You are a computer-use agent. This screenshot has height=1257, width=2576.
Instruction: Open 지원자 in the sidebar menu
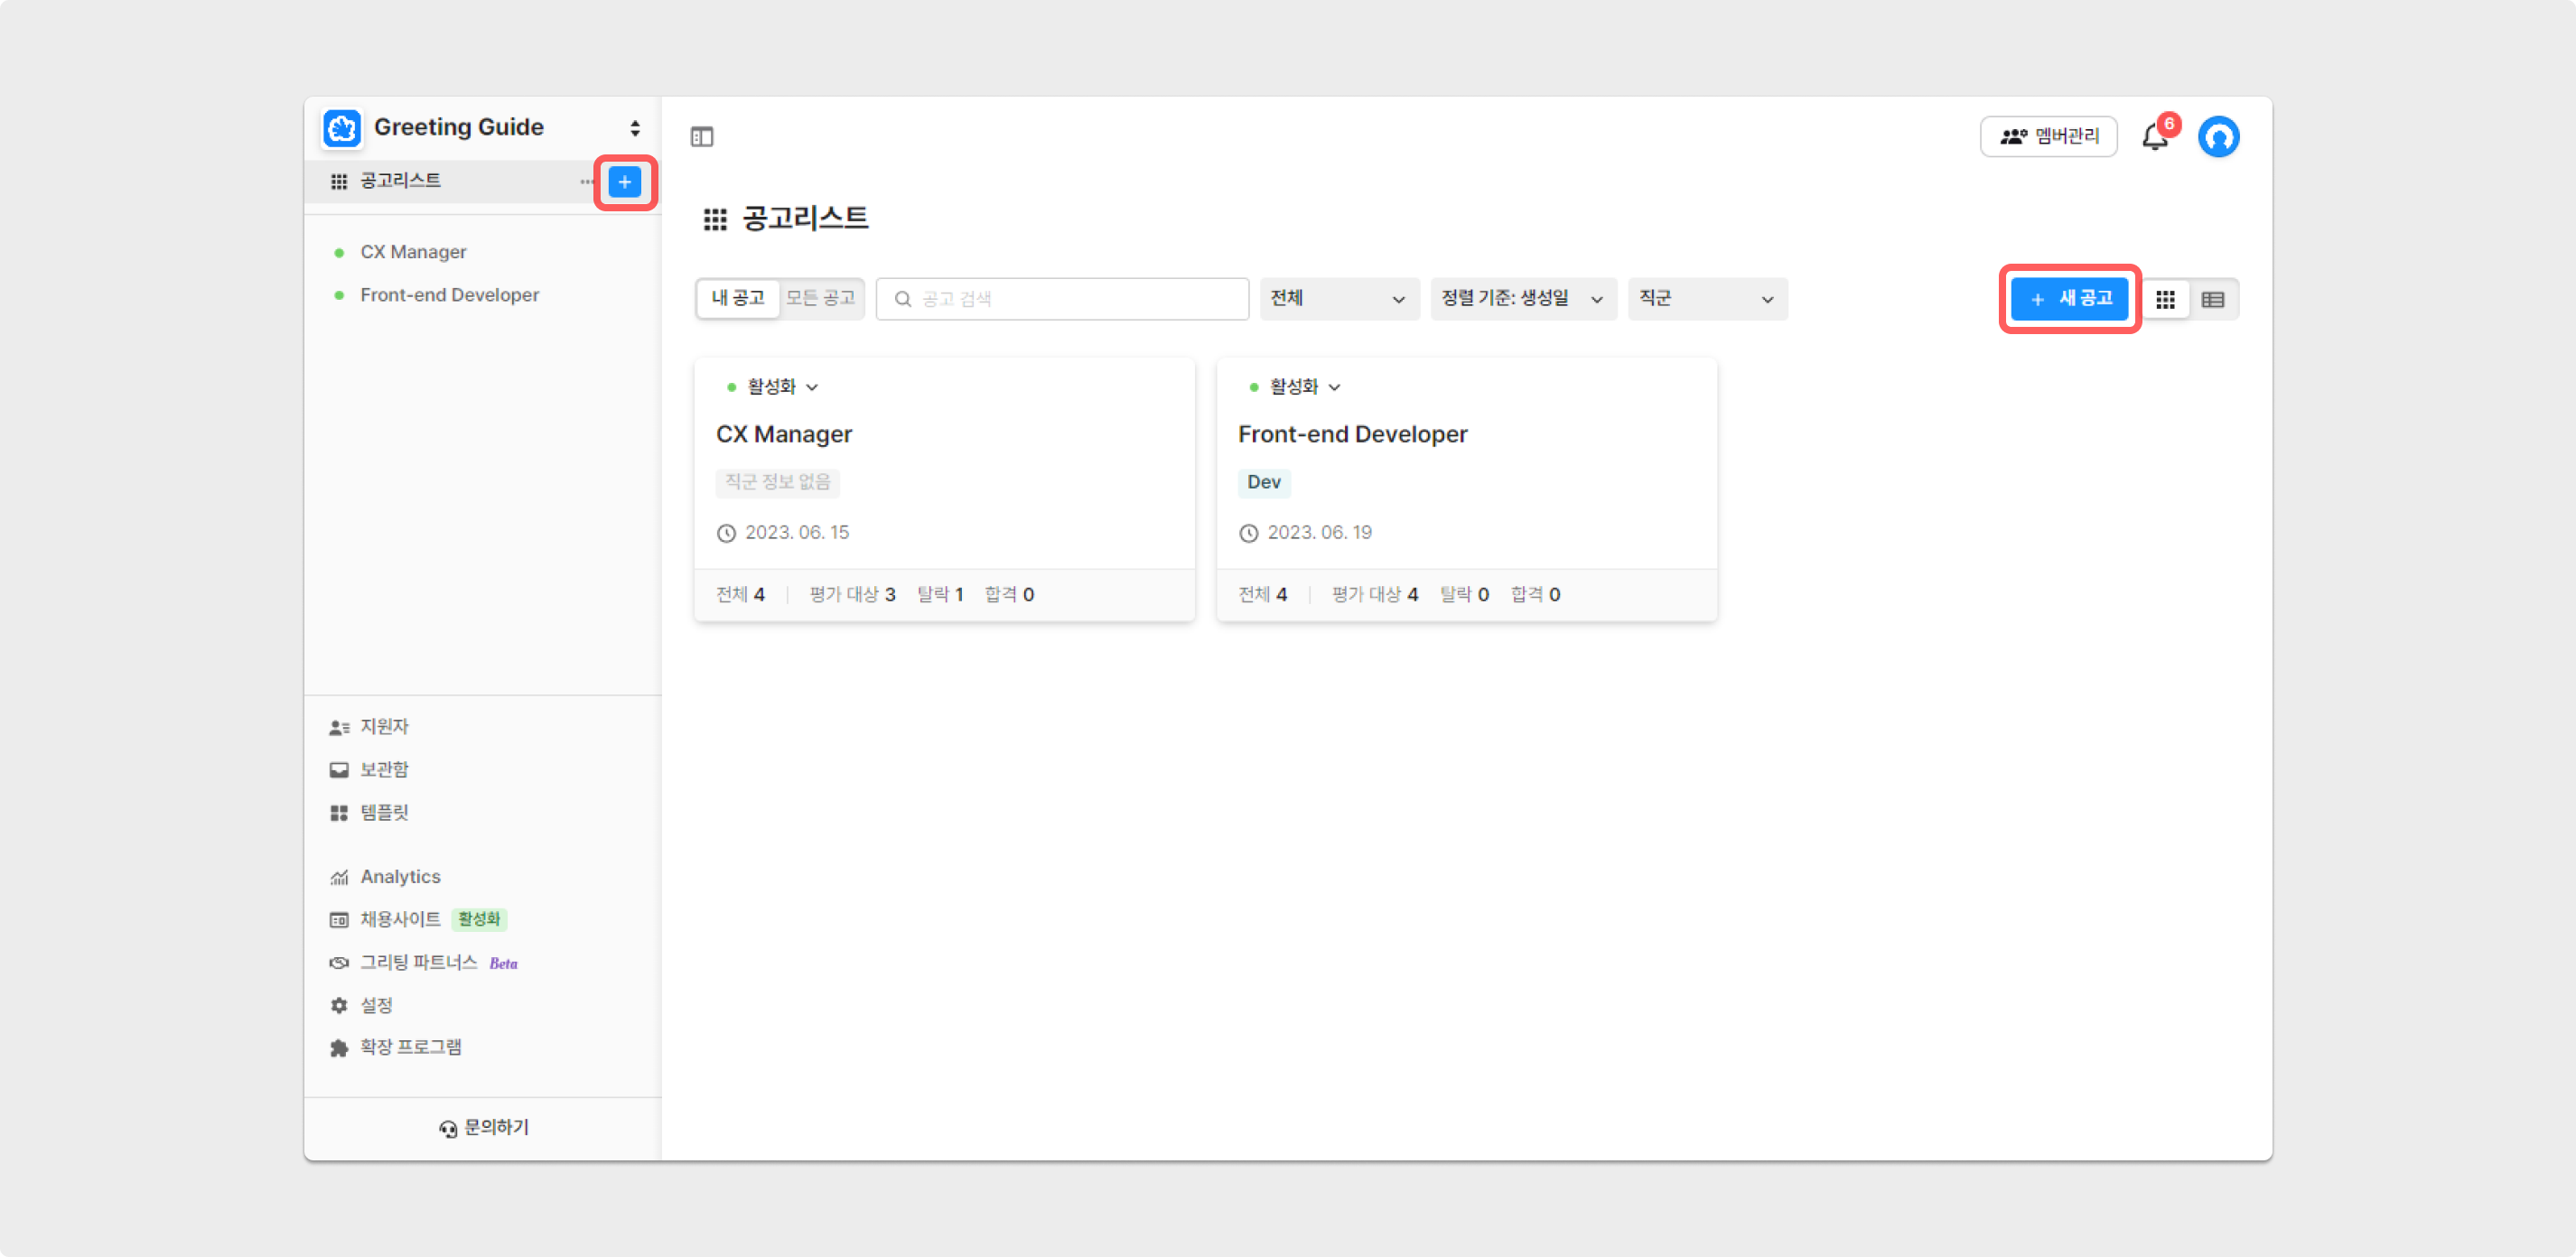(x=384, y=727)
